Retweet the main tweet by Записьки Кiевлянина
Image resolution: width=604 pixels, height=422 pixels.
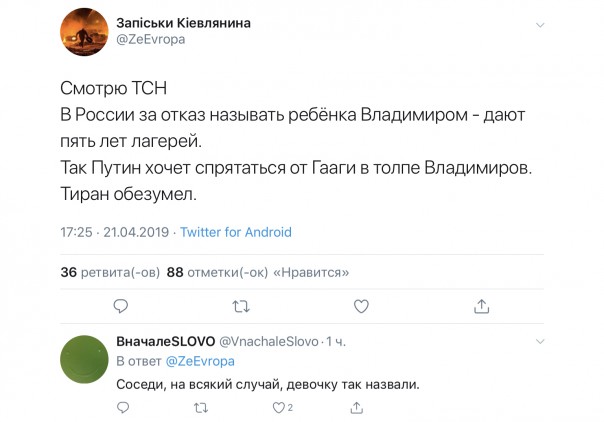[241, 305]
